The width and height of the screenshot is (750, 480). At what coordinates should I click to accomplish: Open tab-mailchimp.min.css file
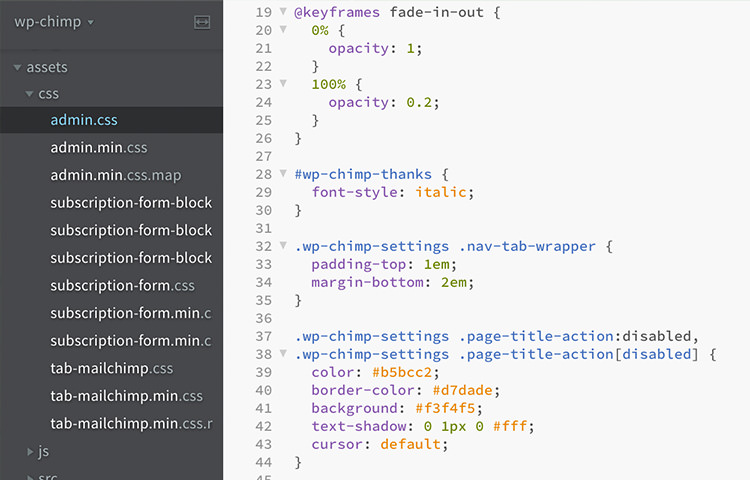tap(126, 396)
